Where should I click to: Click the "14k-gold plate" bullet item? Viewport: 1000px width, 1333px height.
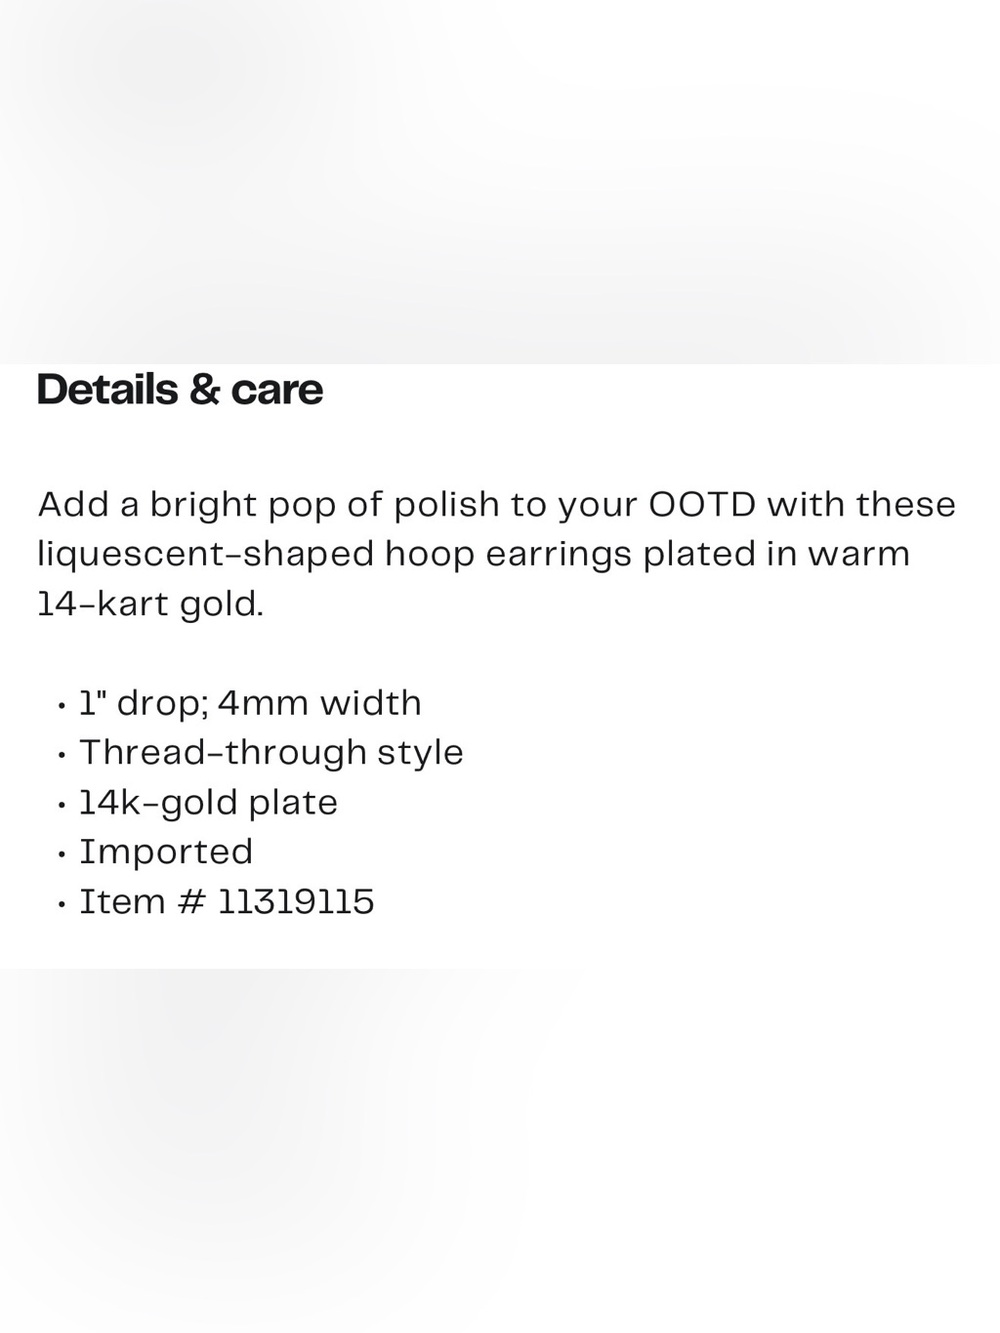(208, 803)
